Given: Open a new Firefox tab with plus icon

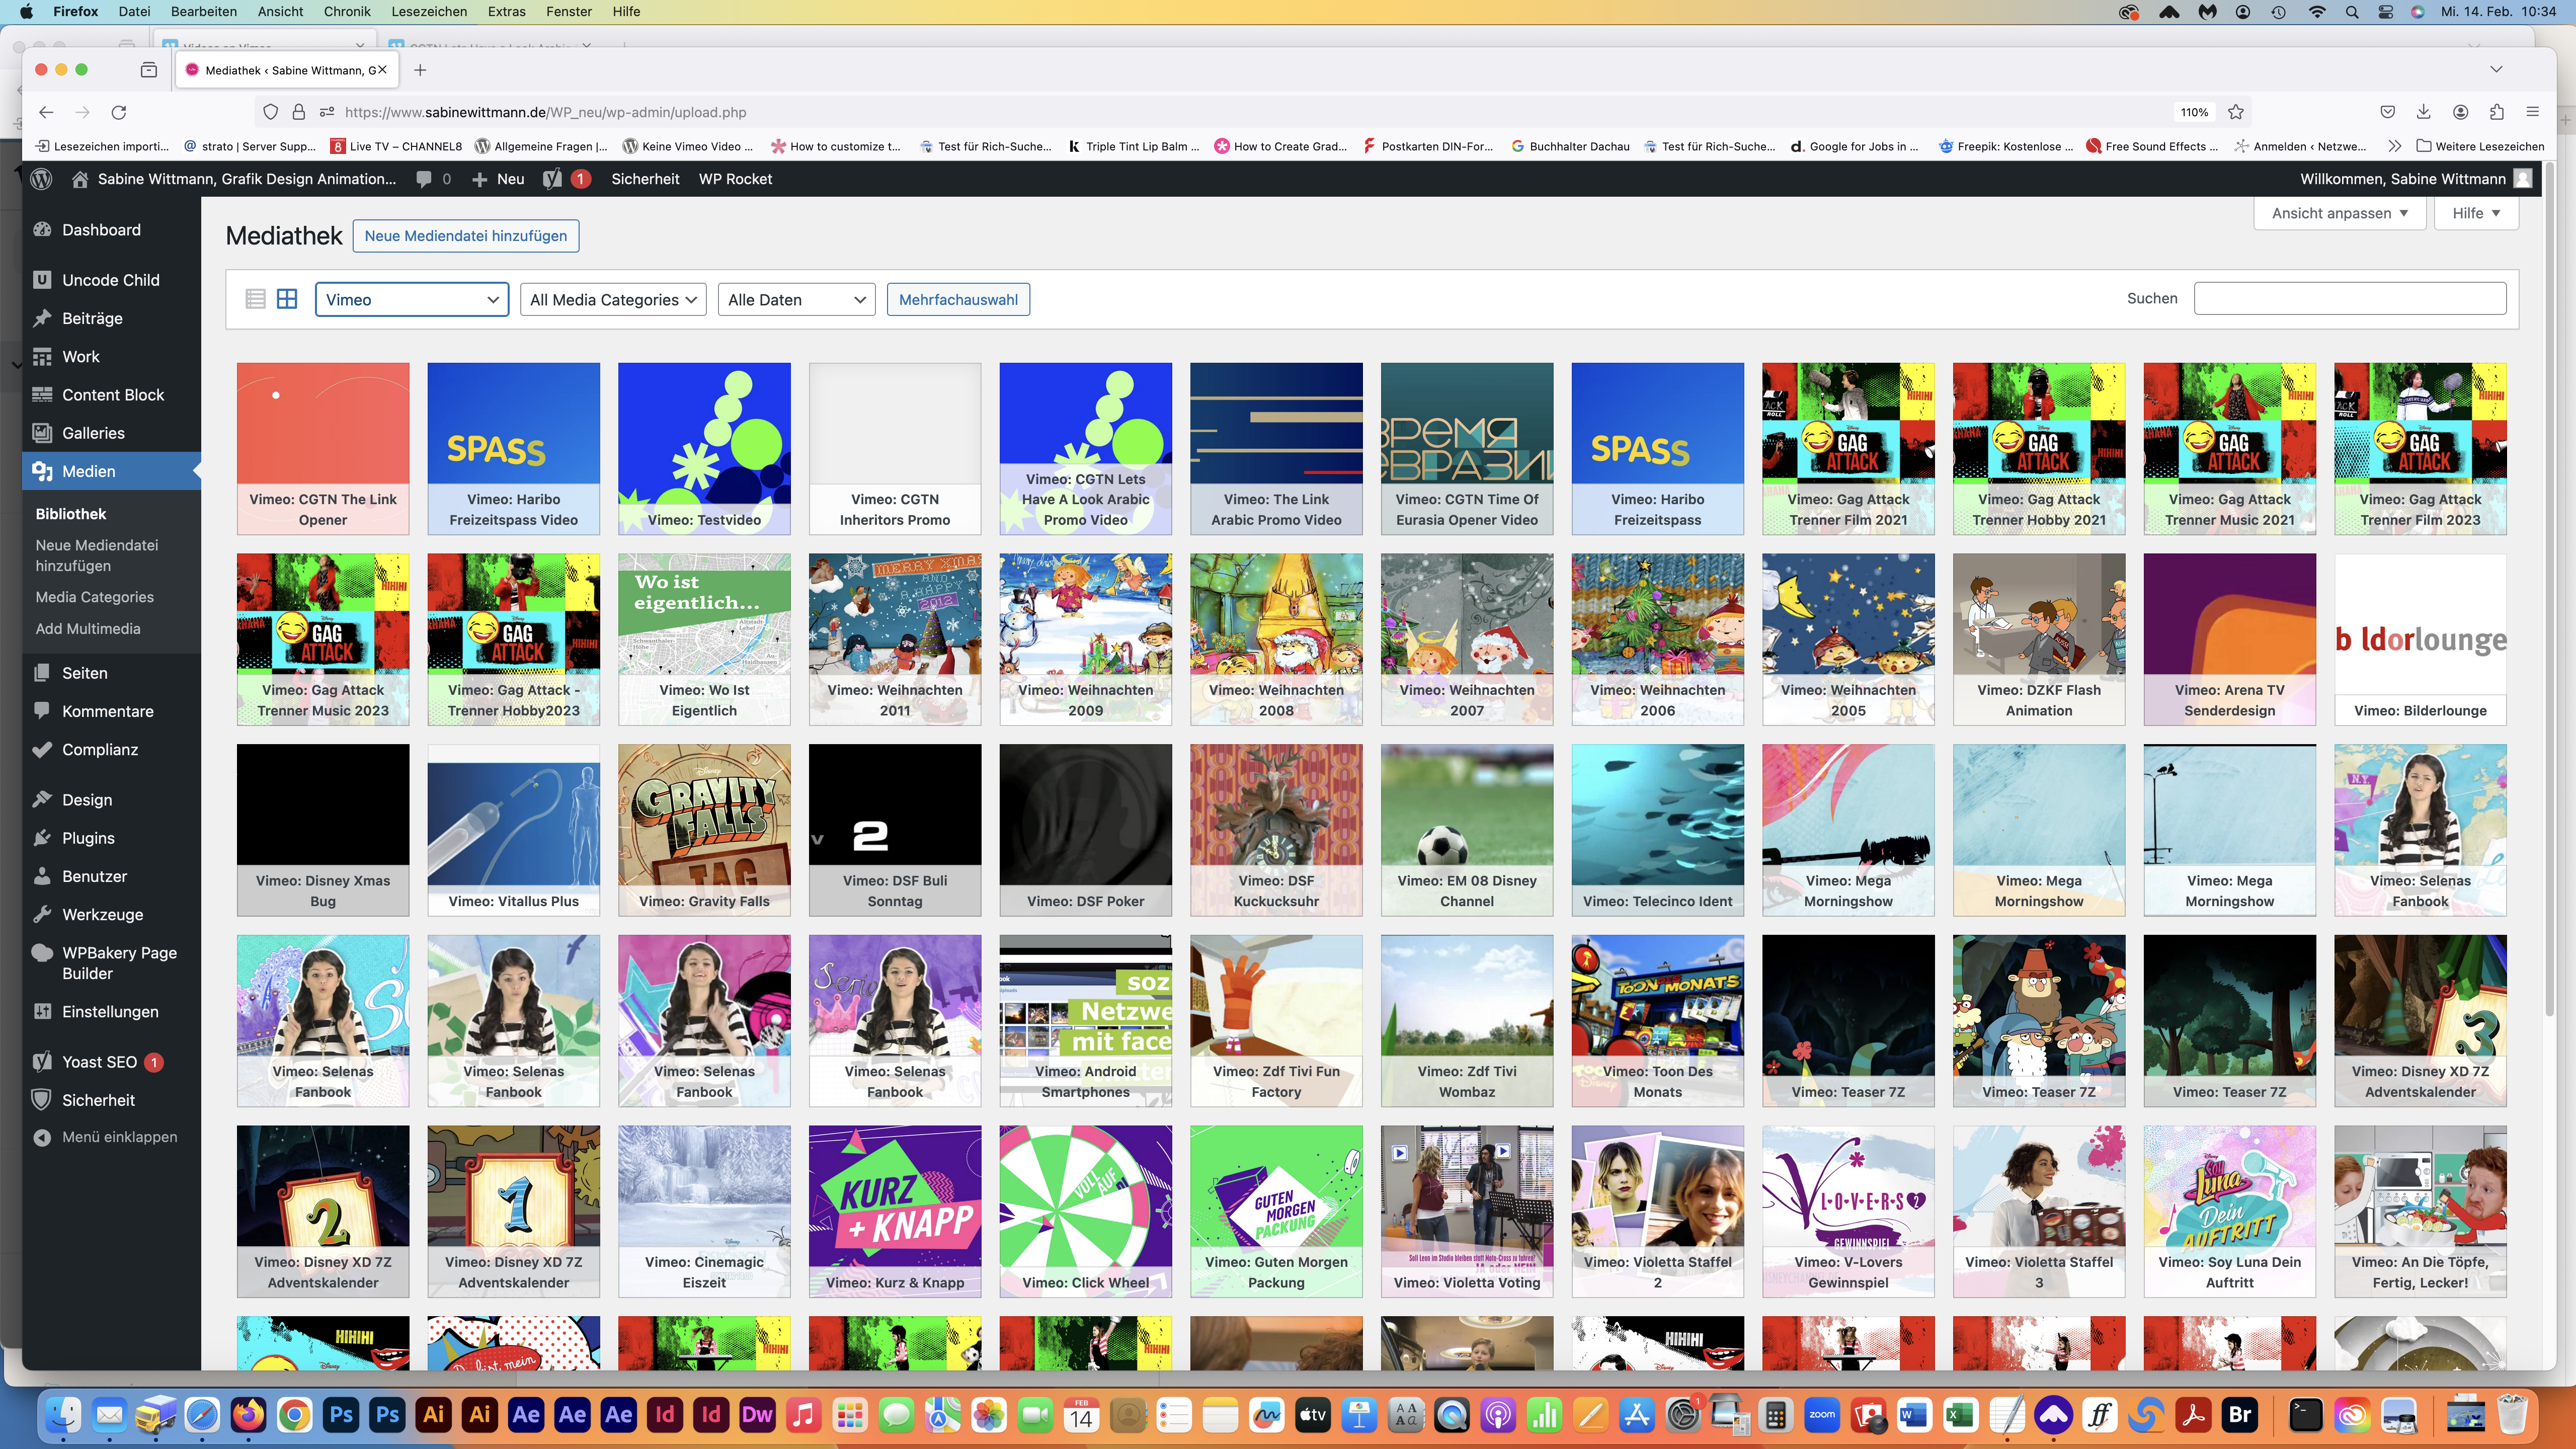Looking at the screenshot, I should pyautogui.click(x=420, y=70).
